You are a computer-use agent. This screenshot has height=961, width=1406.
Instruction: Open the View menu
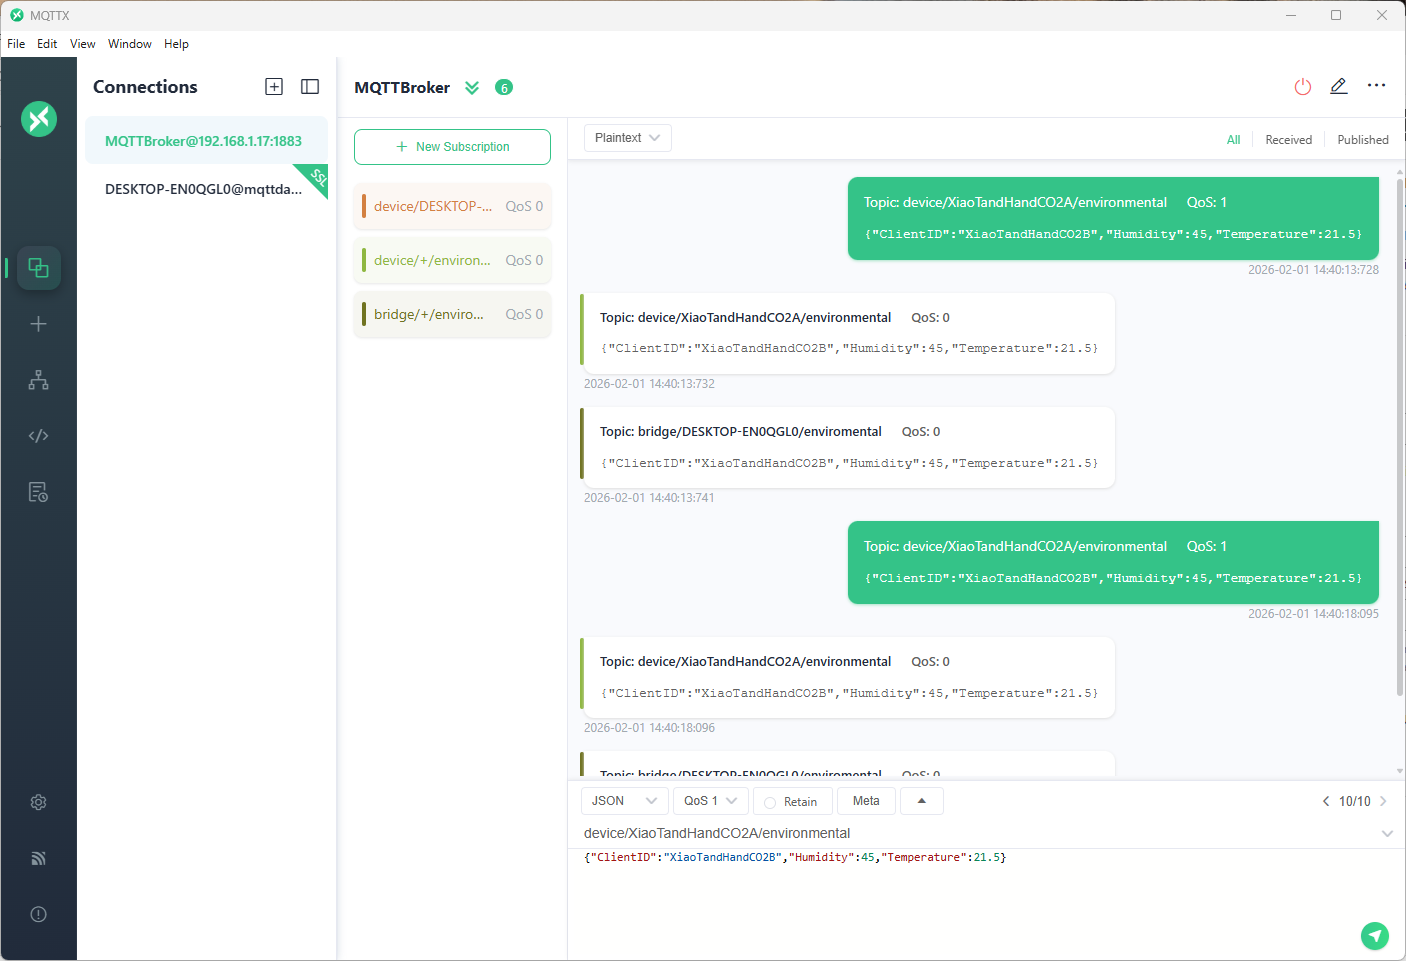coord(82,44)
